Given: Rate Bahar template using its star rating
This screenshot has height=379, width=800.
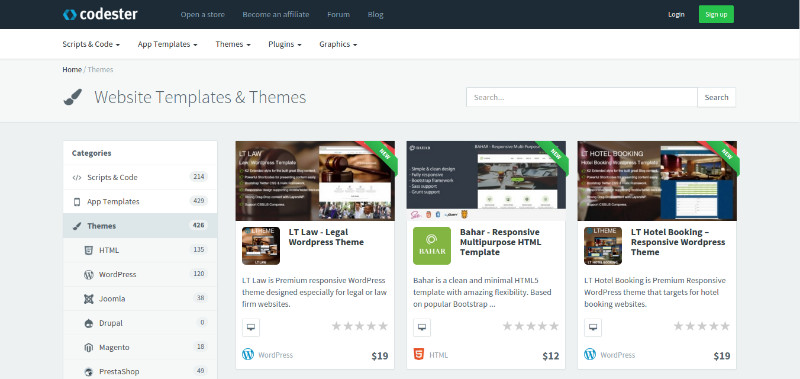Looking at the screenshot, I should tap(531, 326).
